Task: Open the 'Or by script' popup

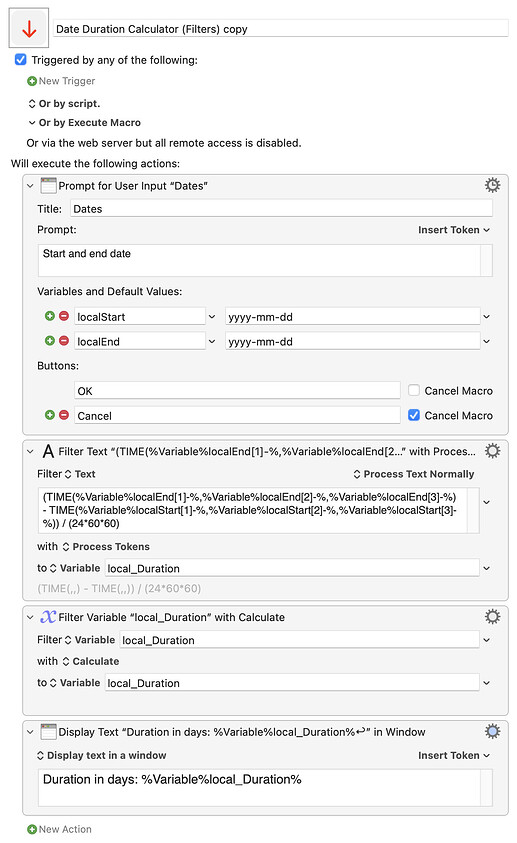Action: (x=64, y=103)
